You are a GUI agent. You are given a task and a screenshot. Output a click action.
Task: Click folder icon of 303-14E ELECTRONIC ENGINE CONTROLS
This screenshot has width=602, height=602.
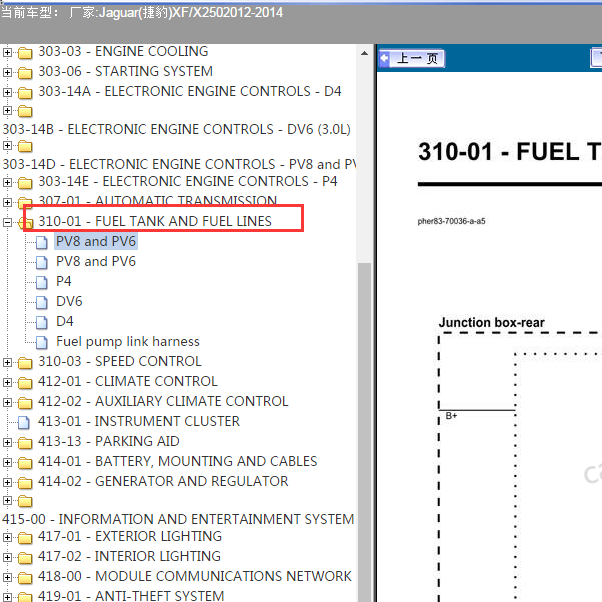[25, 183]
